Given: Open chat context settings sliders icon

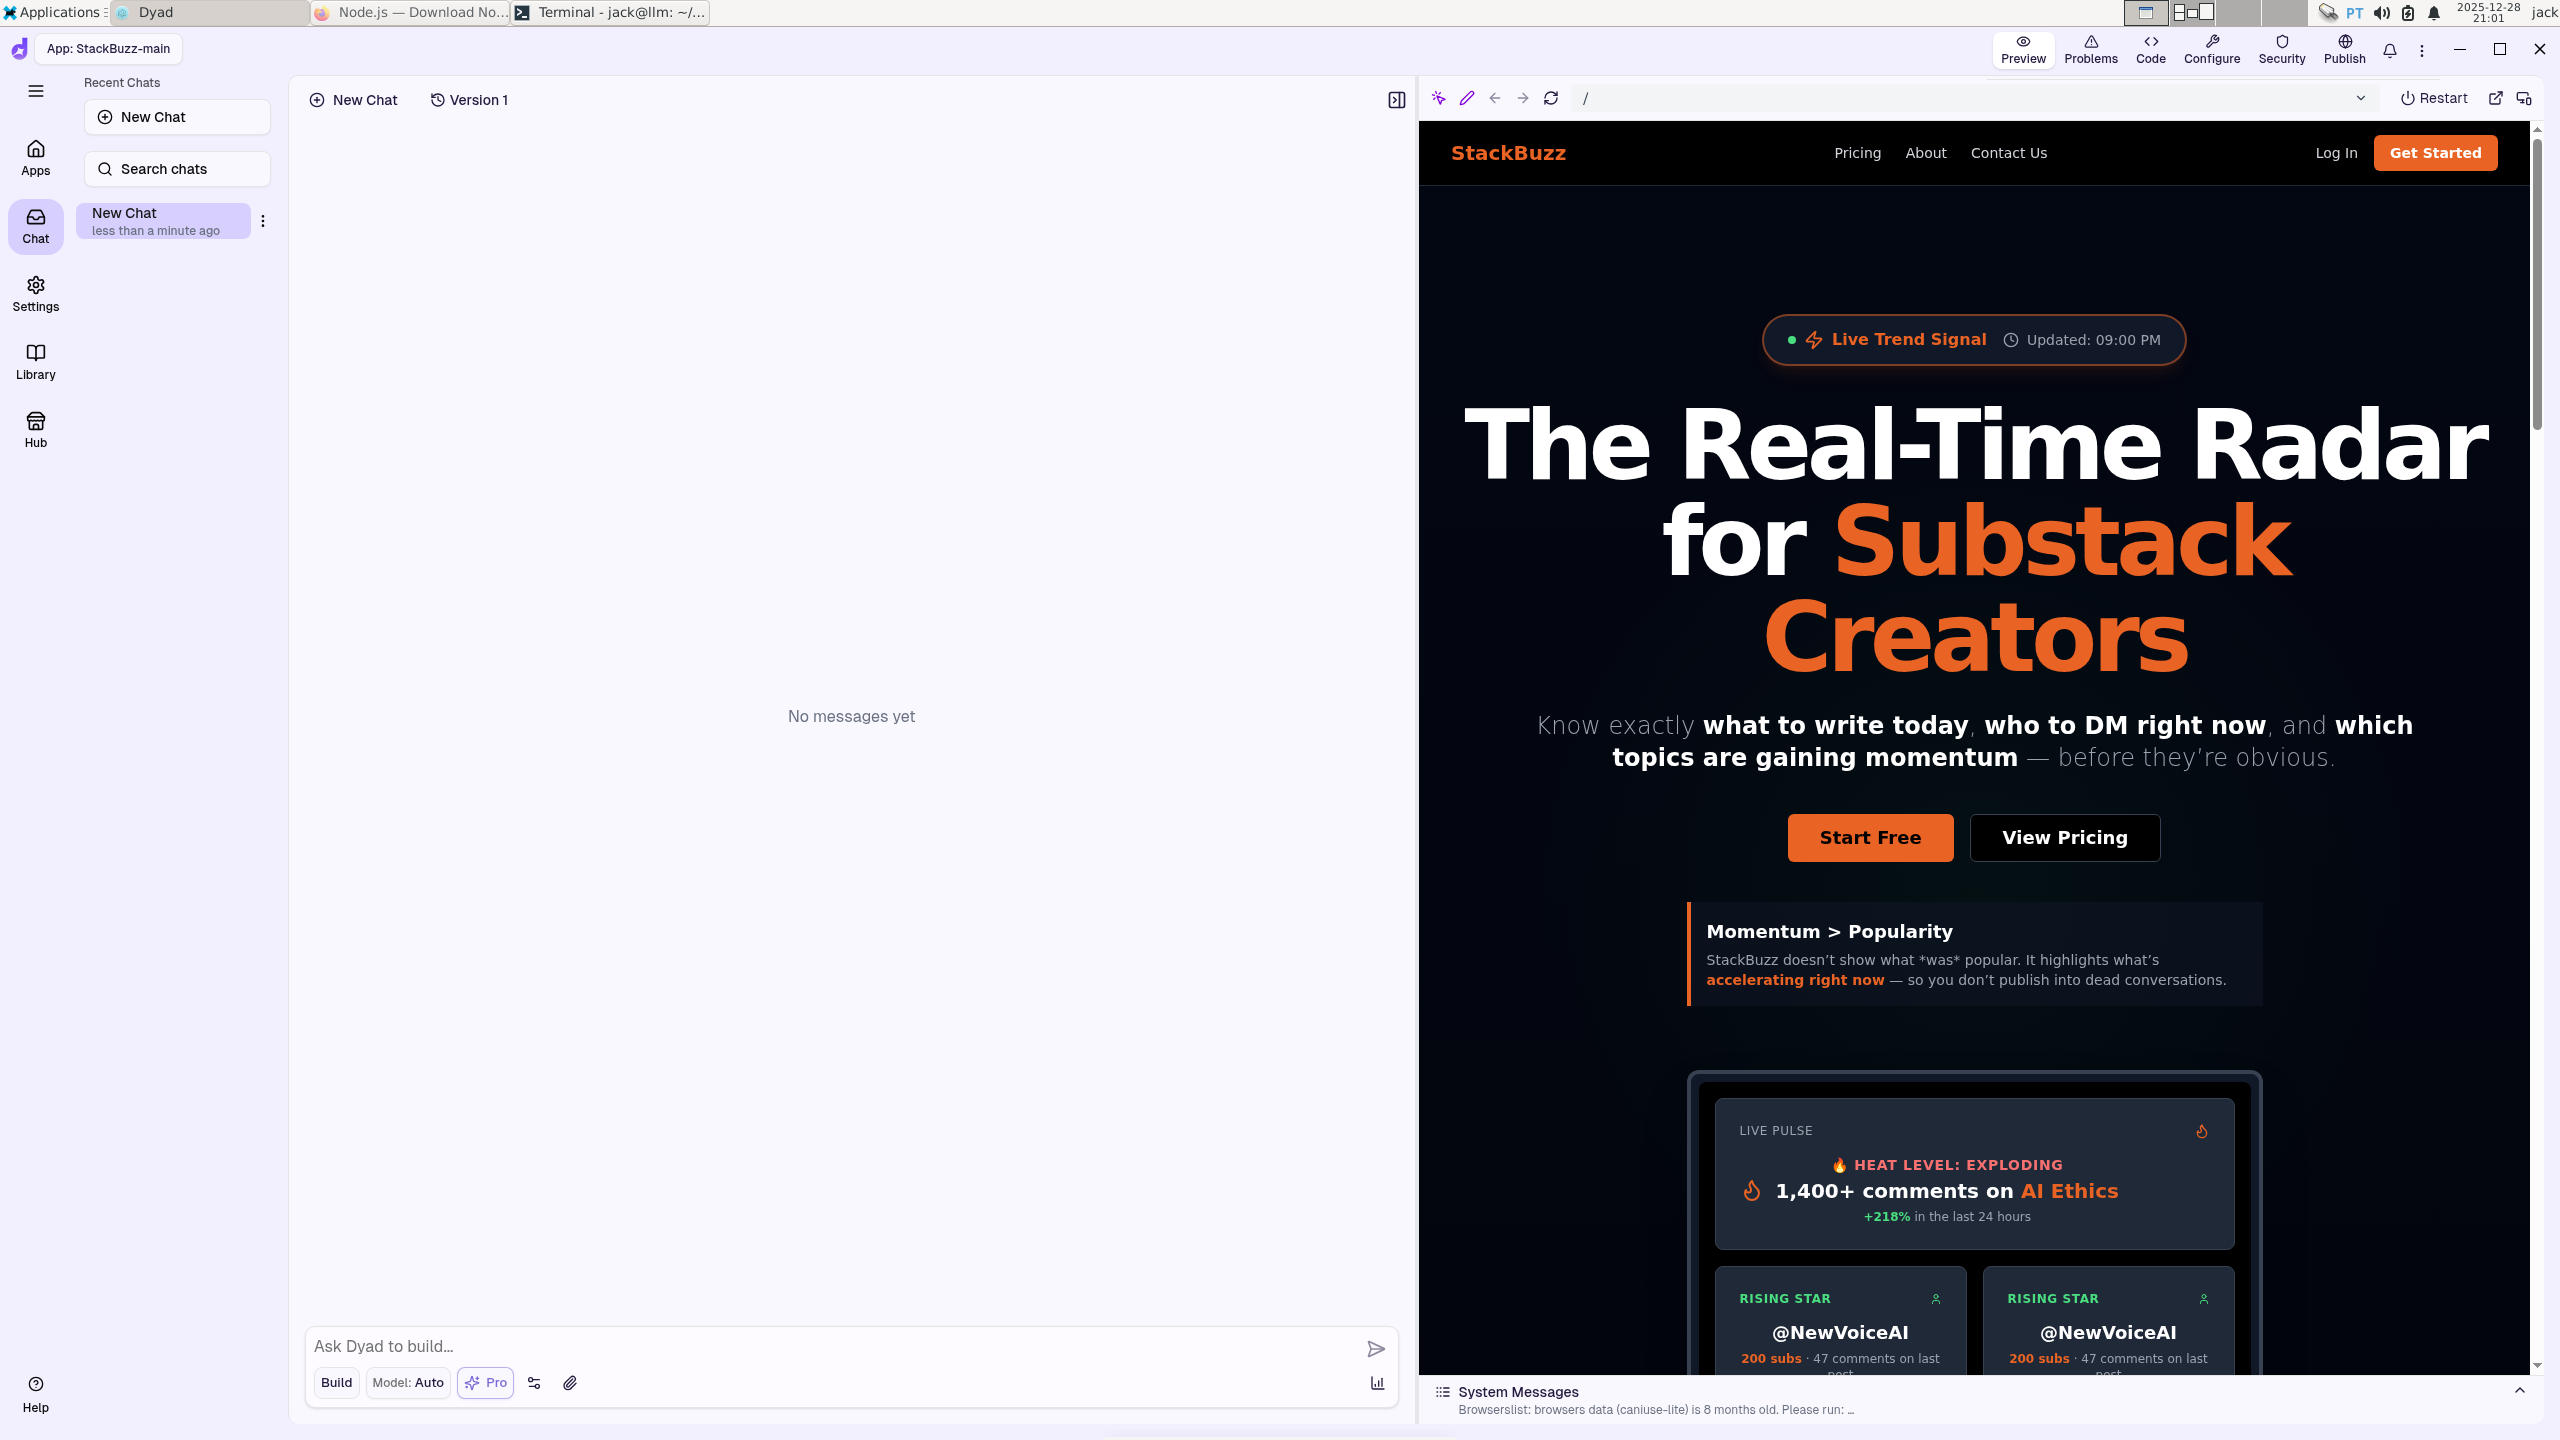Looking at the screenshot, I should coord(534,1383).
